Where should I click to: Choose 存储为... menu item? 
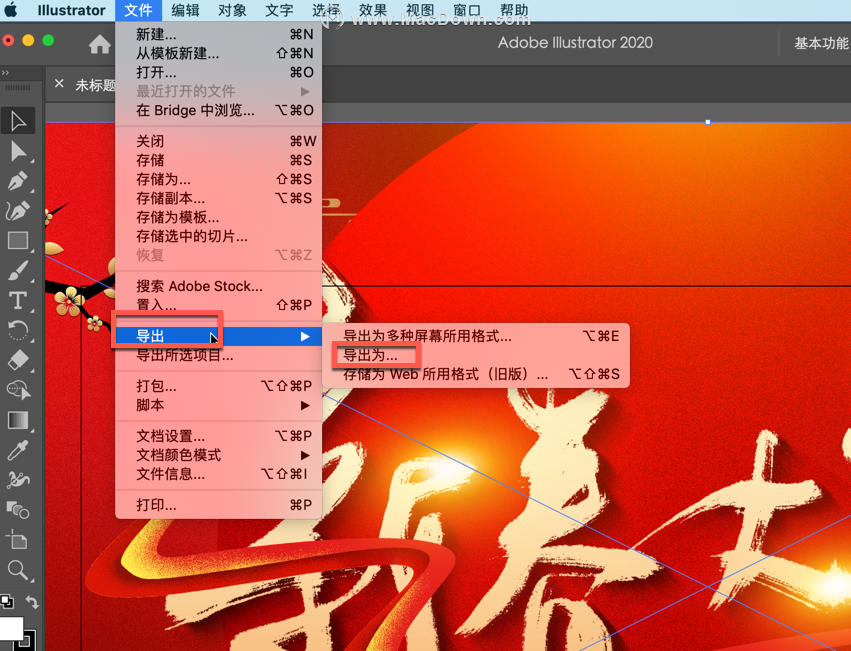click(219, 180)
